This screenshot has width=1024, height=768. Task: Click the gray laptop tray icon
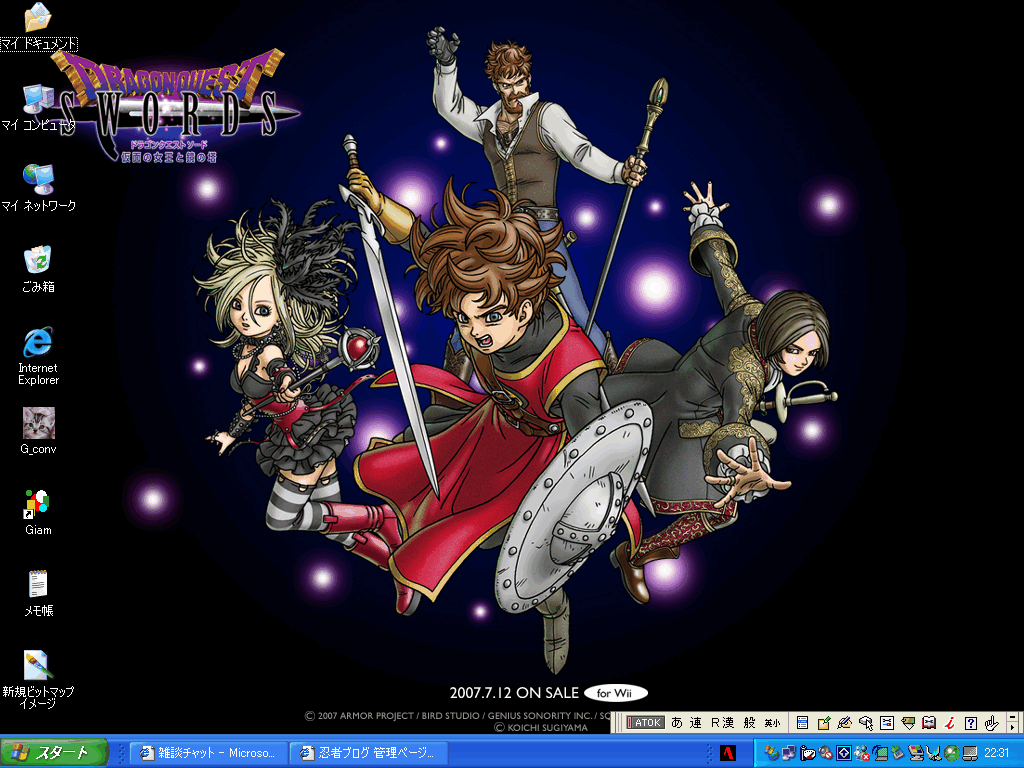[970, 754]
